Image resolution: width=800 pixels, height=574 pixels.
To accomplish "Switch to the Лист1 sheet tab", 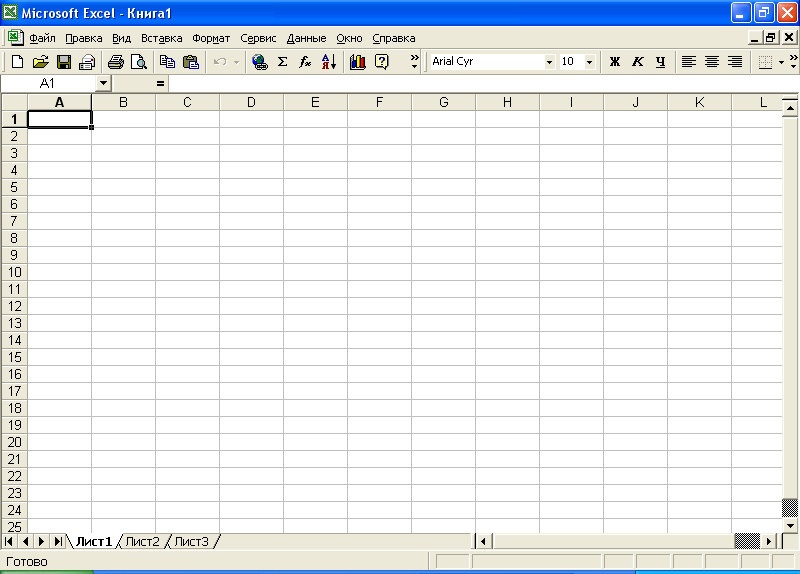I will [93, 541].
